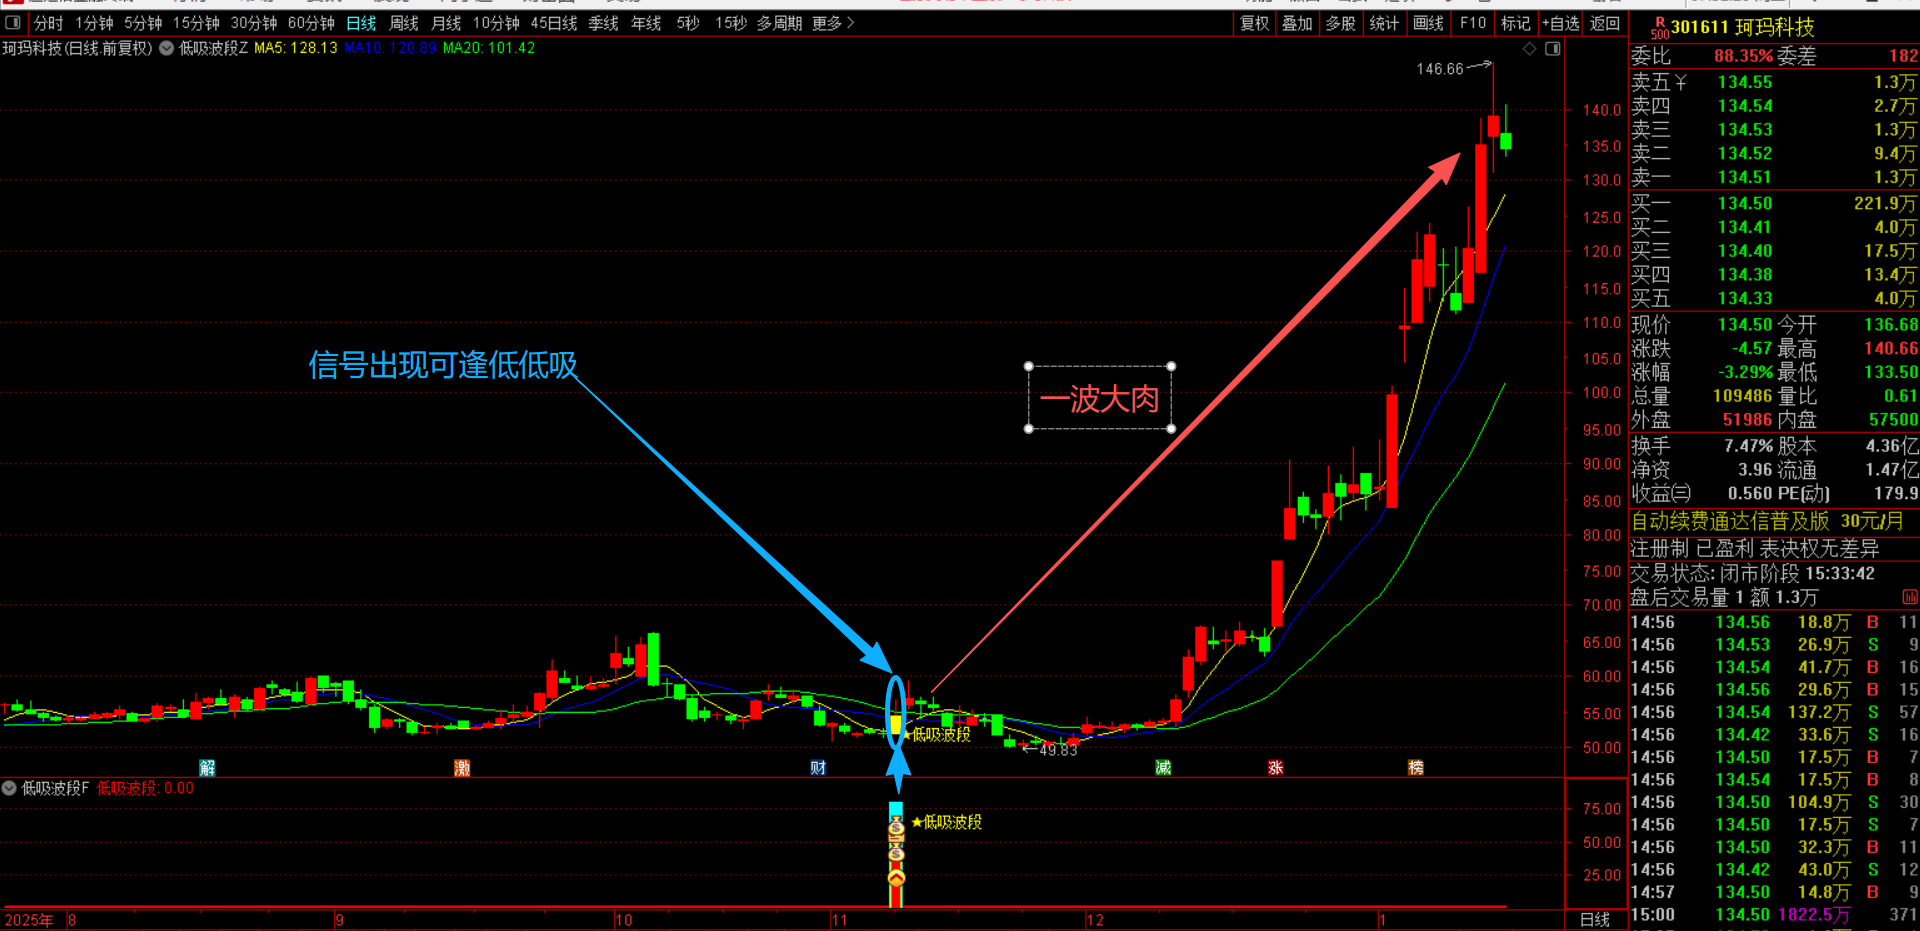Toggle the left sidebar panel icon

pos(13,23)
